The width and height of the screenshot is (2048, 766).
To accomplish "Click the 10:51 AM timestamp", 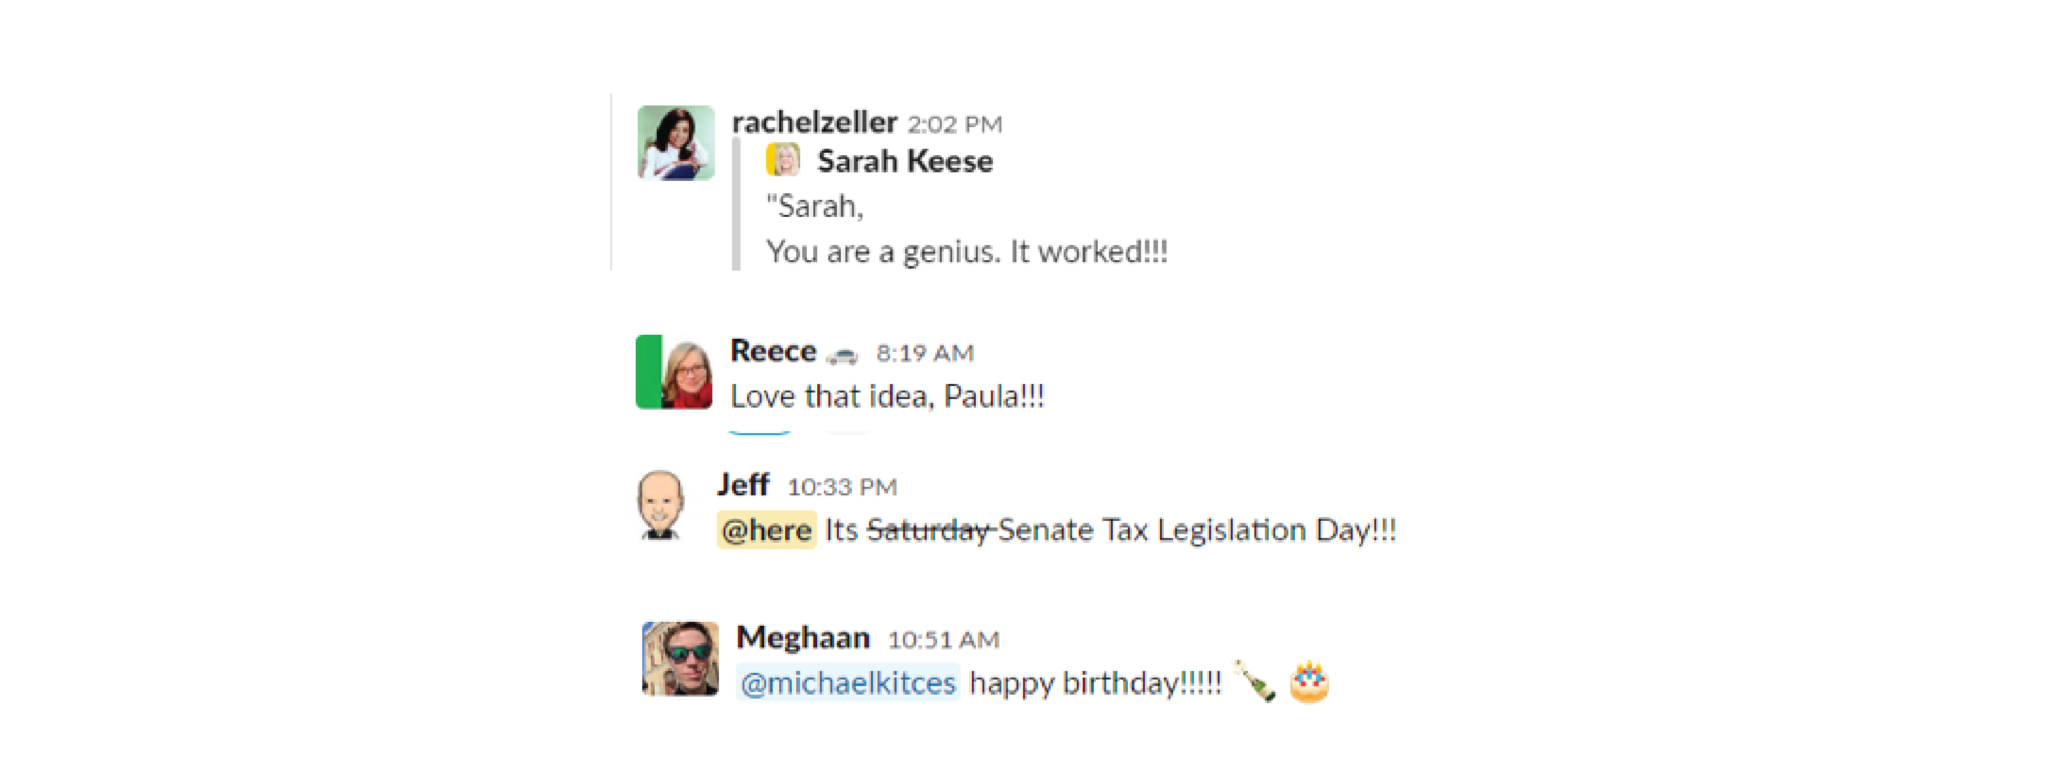I will pyautogui.click(x=943, y=640).
